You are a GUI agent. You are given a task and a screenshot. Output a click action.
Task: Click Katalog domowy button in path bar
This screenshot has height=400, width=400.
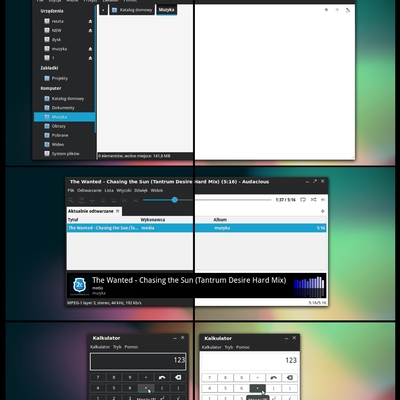132,10
